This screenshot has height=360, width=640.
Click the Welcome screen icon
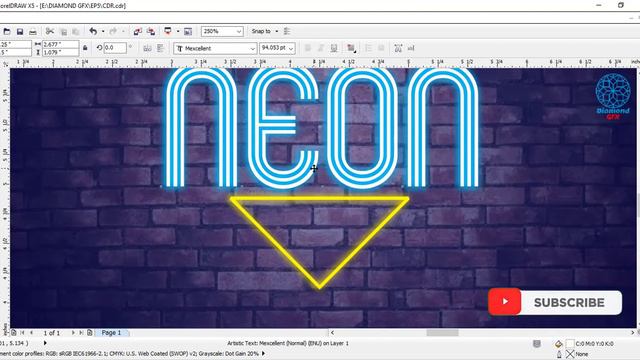[188, 31]
